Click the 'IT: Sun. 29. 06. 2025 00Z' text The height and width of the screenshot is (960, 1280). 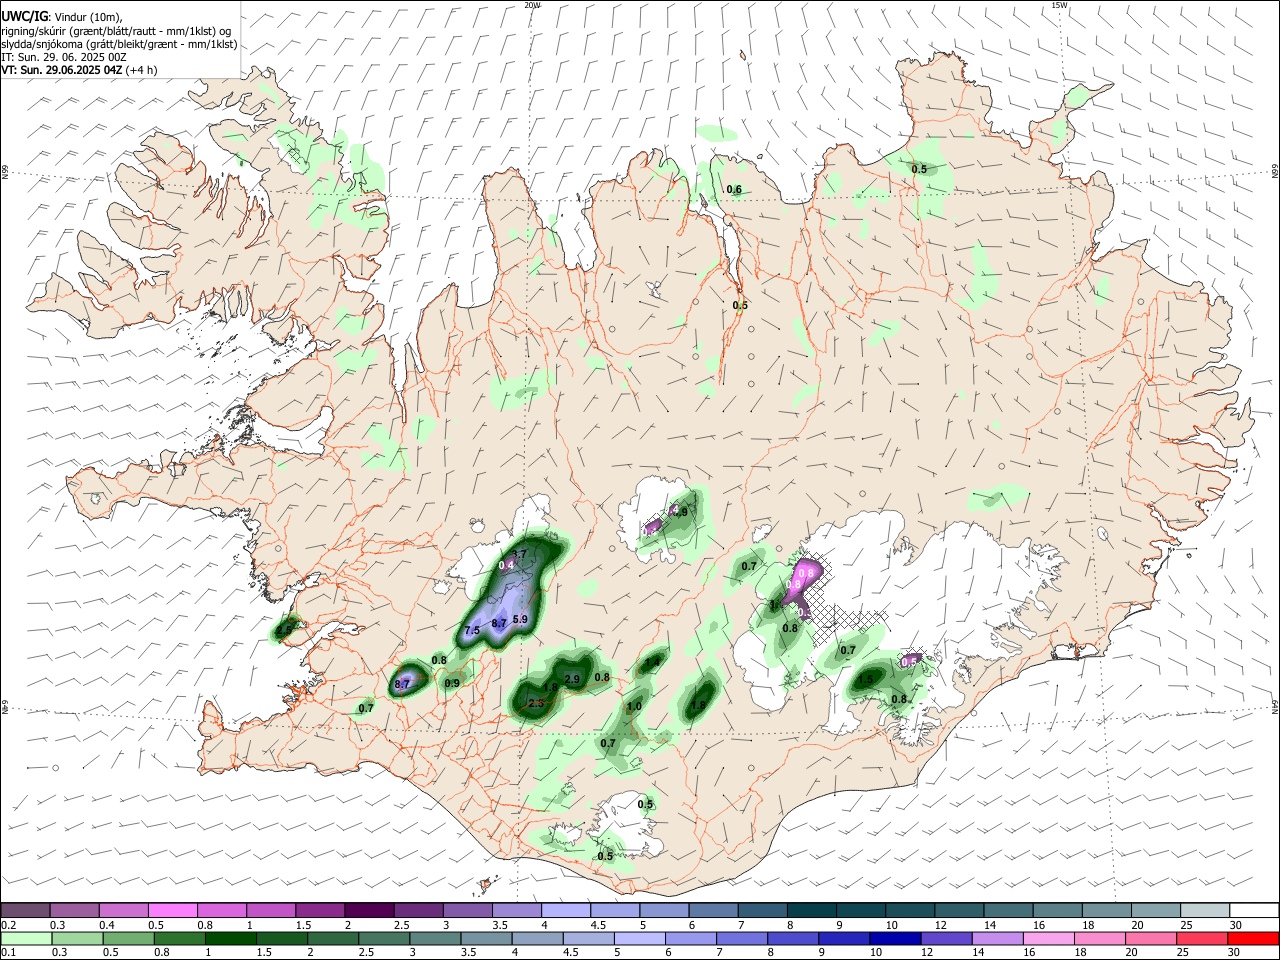click(63, 57)
